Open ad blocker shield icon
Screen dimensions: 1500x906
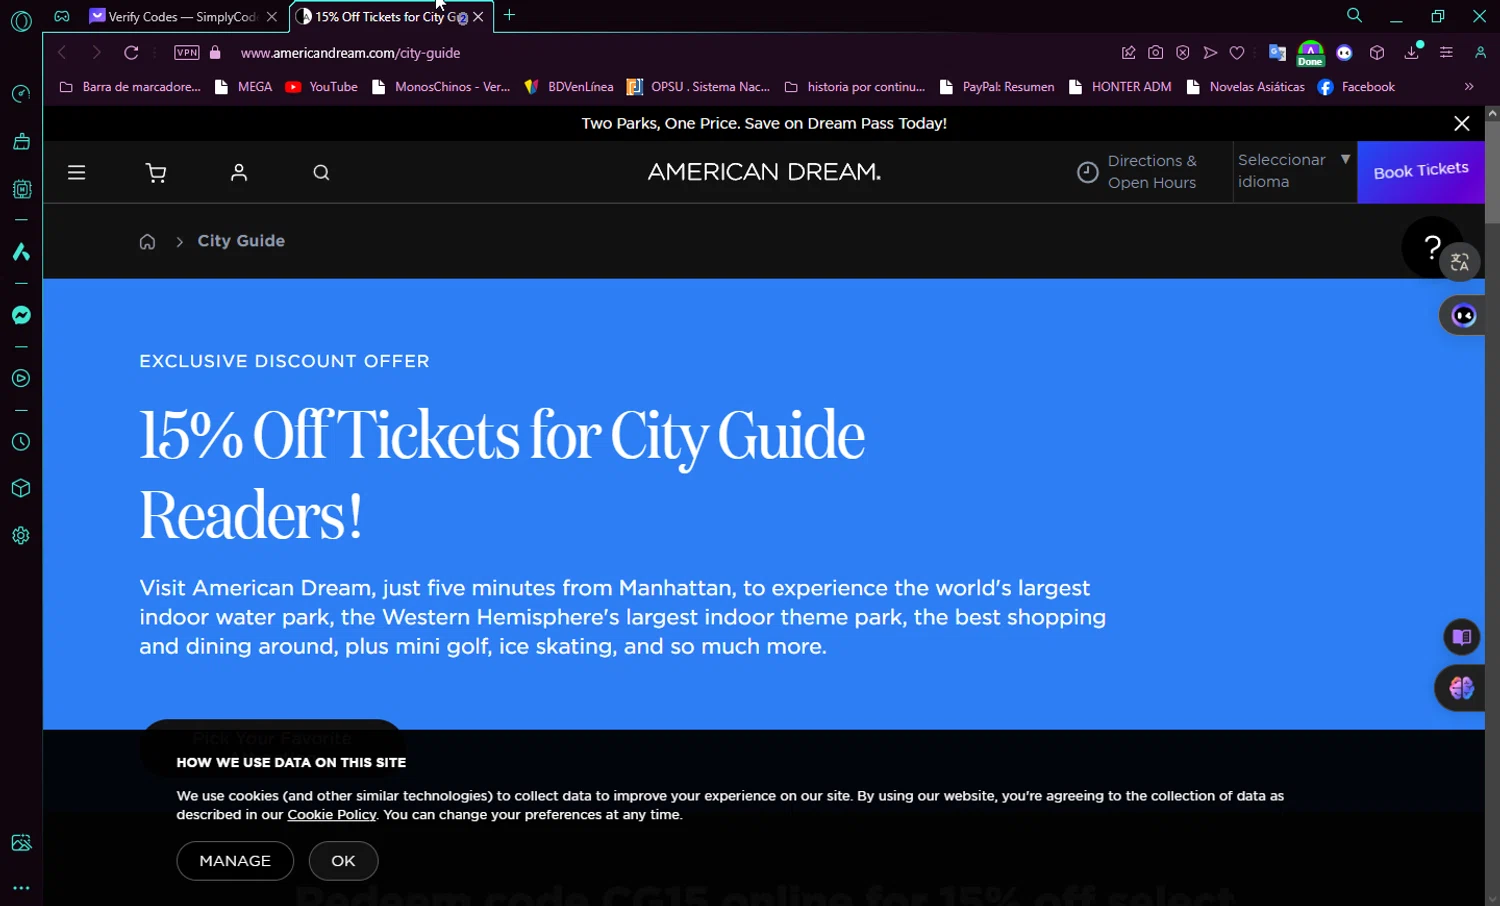(1183, 53)
